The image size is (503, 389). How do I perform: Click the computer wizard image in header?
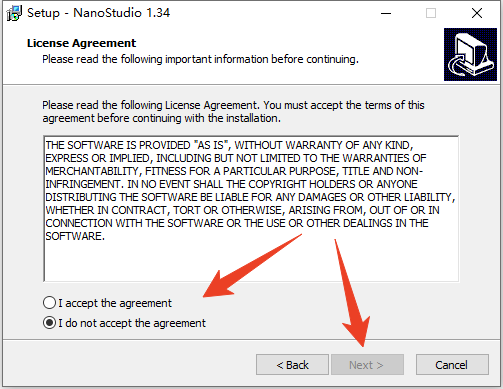470,54
